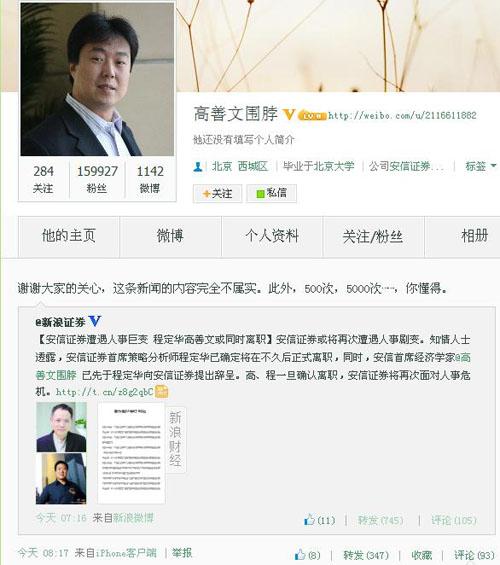Send a message via 私信 button
The width and height of the screenshot is (500, 565).
pyautogui.click(x=272, y=193)
